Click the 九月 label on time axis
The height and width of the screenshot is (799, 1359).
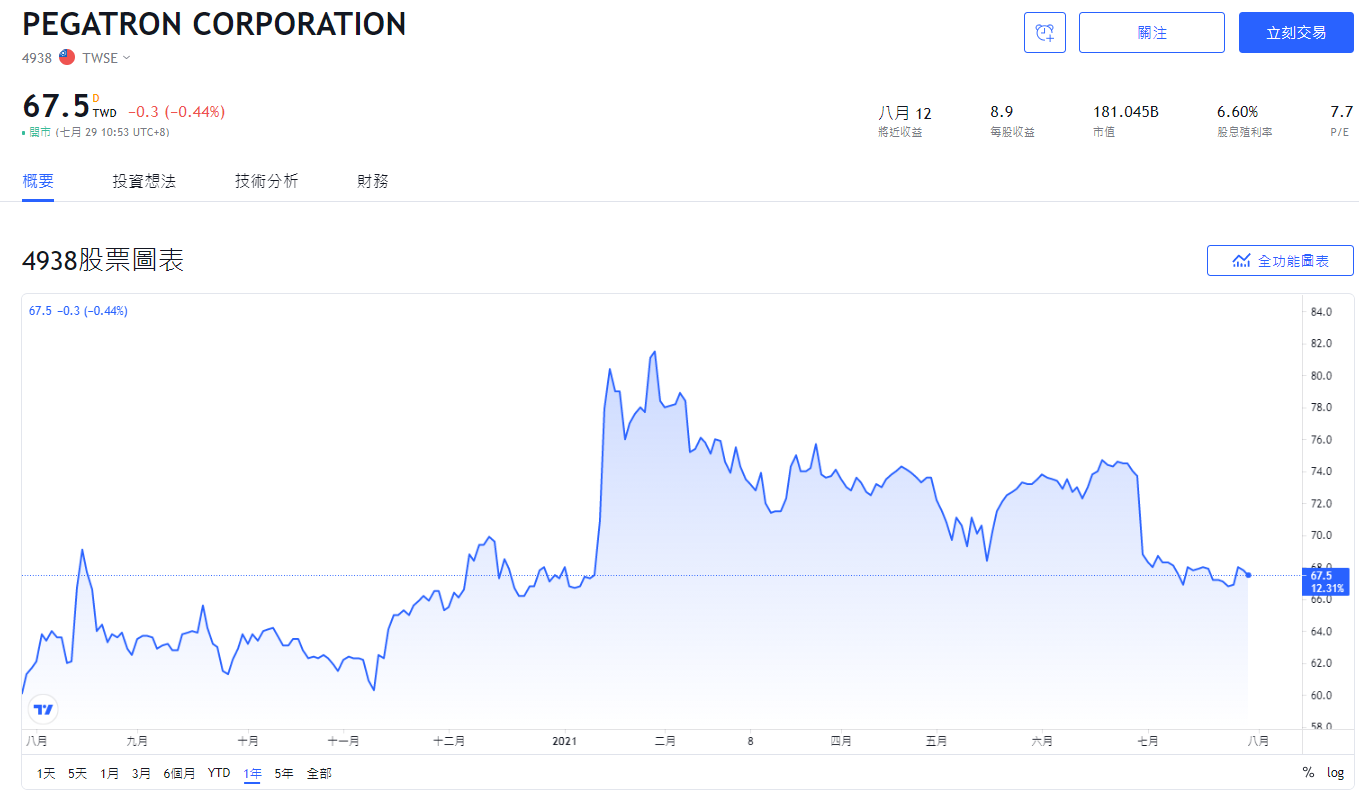[x=137, y=741]
